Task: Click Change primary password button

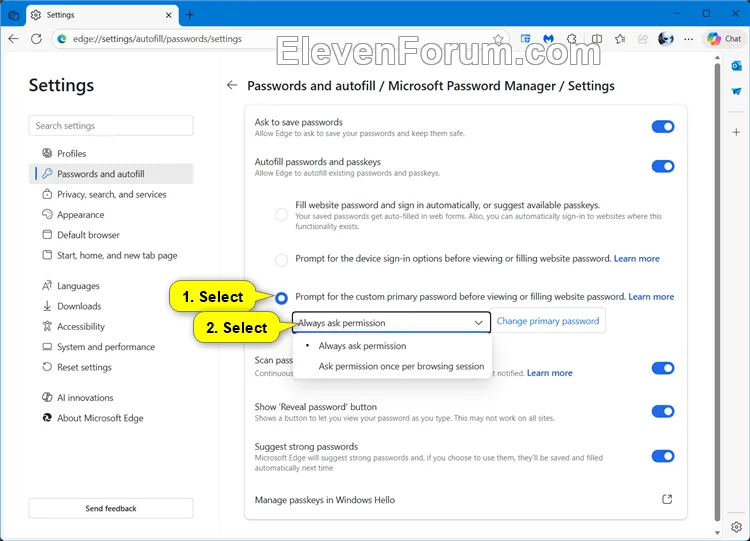Action: click(x=548, y=321)
